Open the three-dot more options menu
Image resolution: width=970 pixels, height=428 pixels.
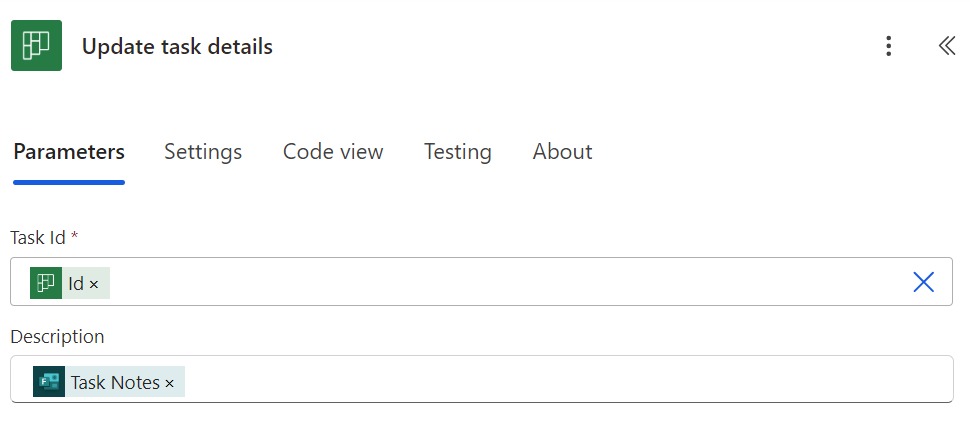click(887, 46)
